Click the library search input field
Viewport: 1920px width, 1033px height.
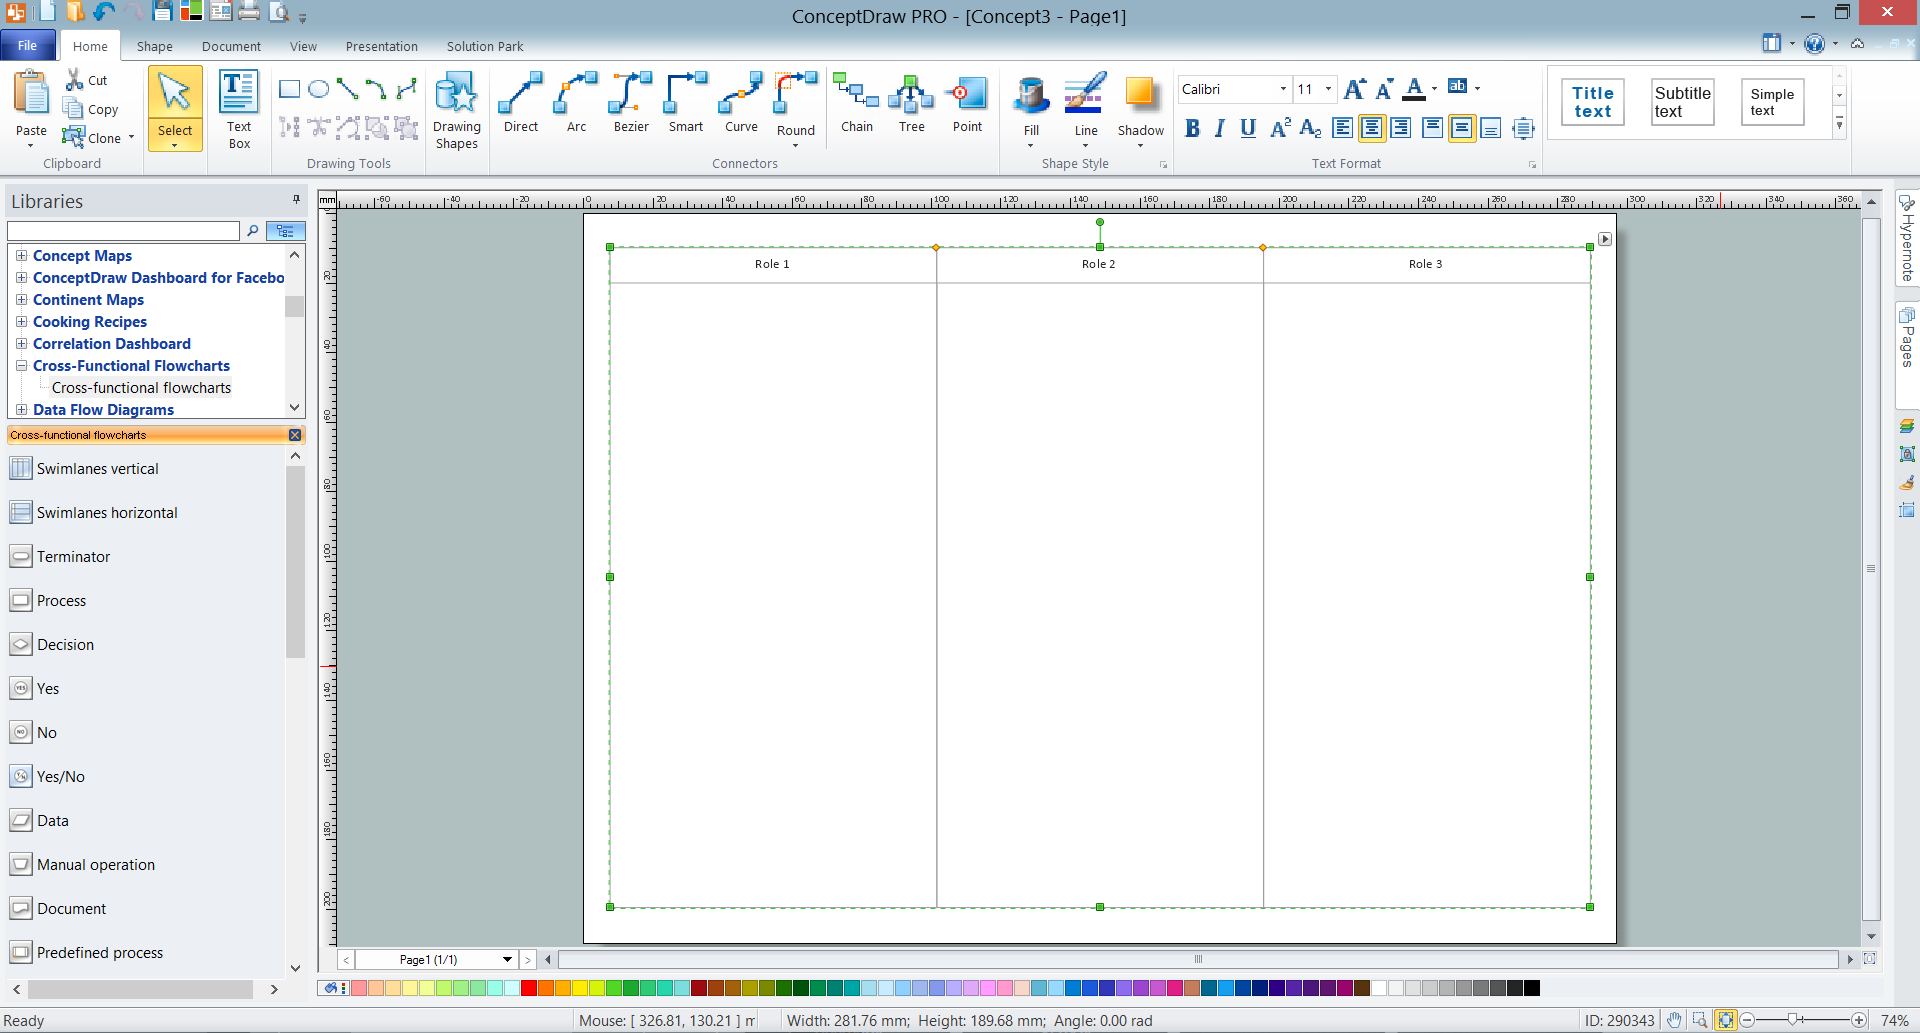point(123,231)
